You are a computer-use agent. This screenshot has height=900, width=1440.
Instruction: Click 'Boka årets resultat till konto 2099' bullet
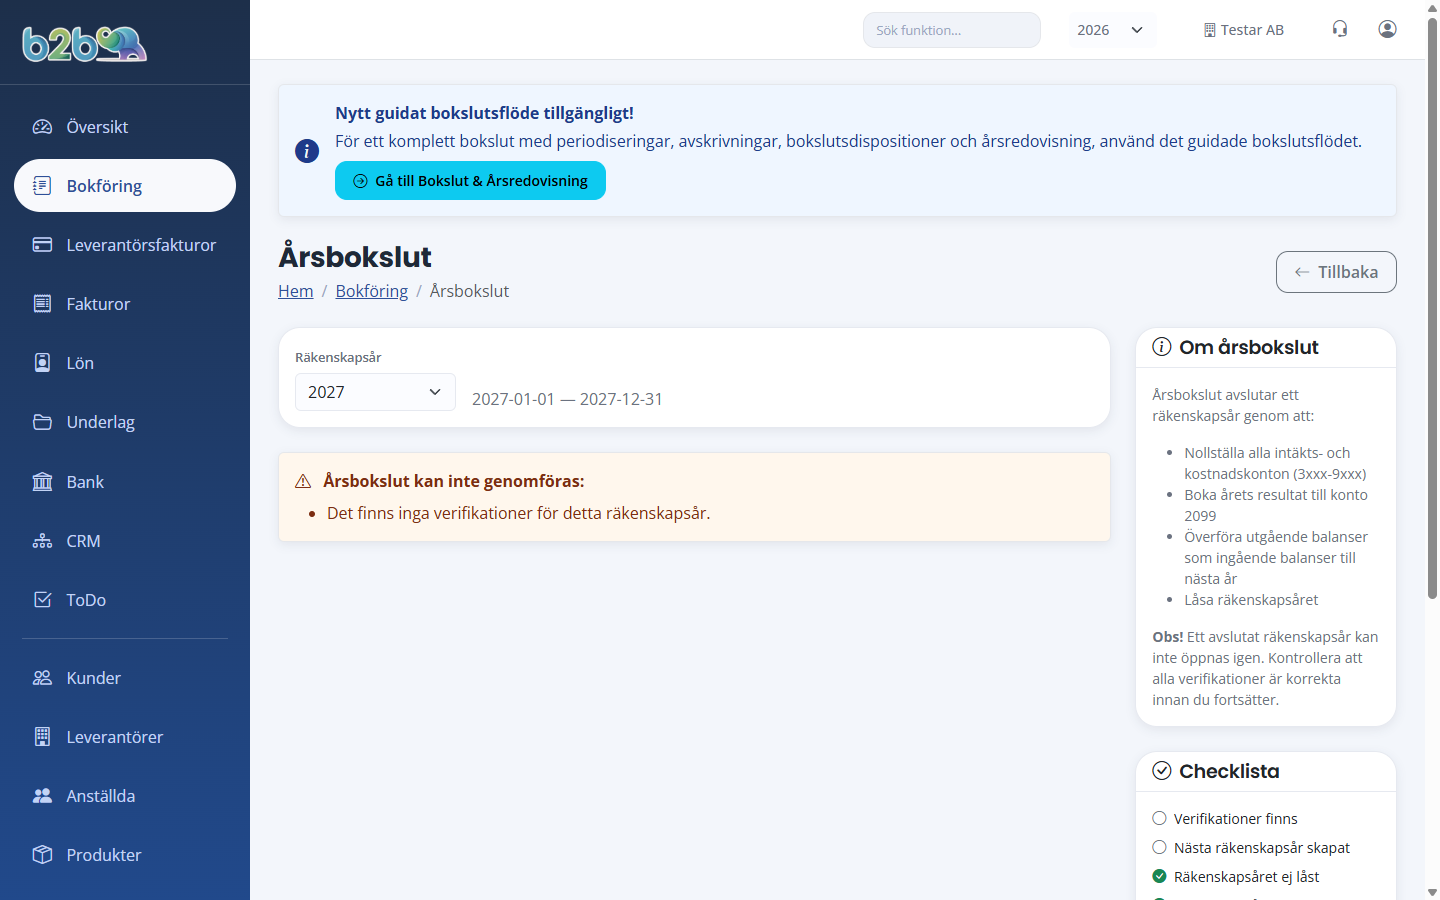click(x=1276, y=505)
